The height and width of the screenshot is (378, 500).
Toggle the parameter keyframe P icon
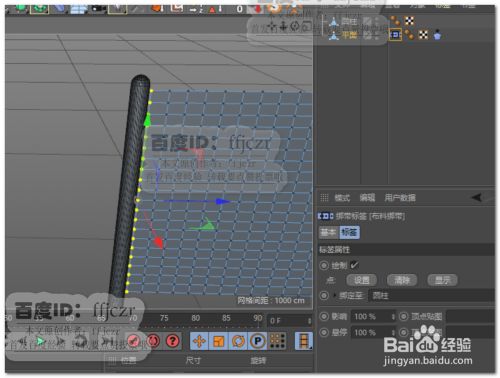(257, 341)
